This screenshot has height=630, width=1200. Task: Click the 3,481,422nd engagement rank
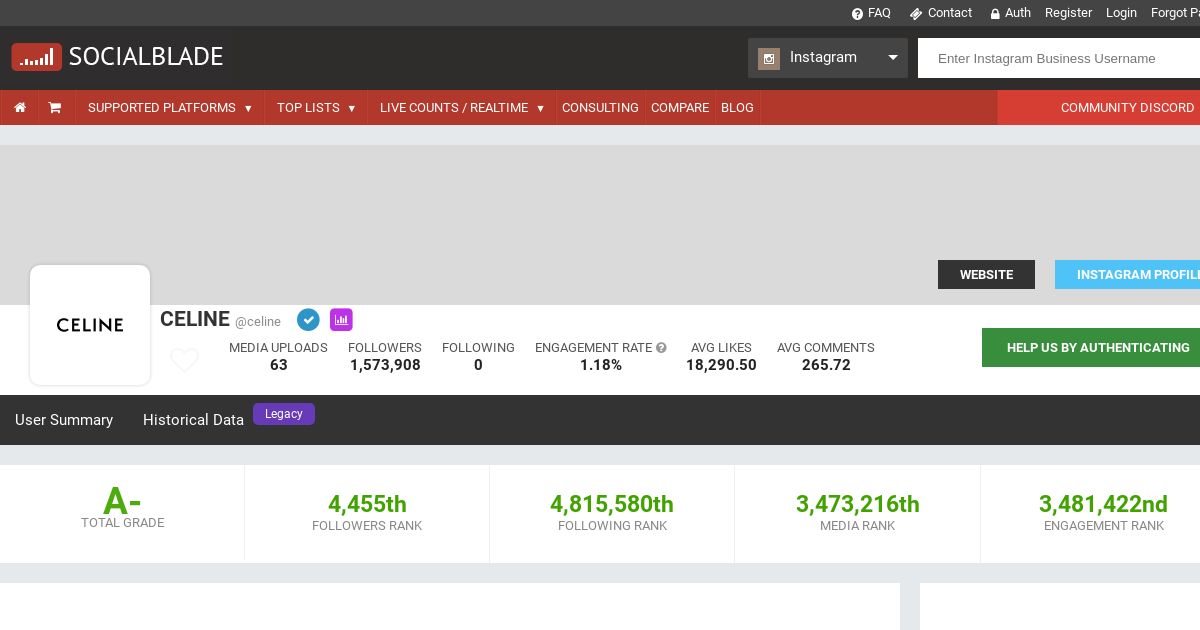(1103, 504)
